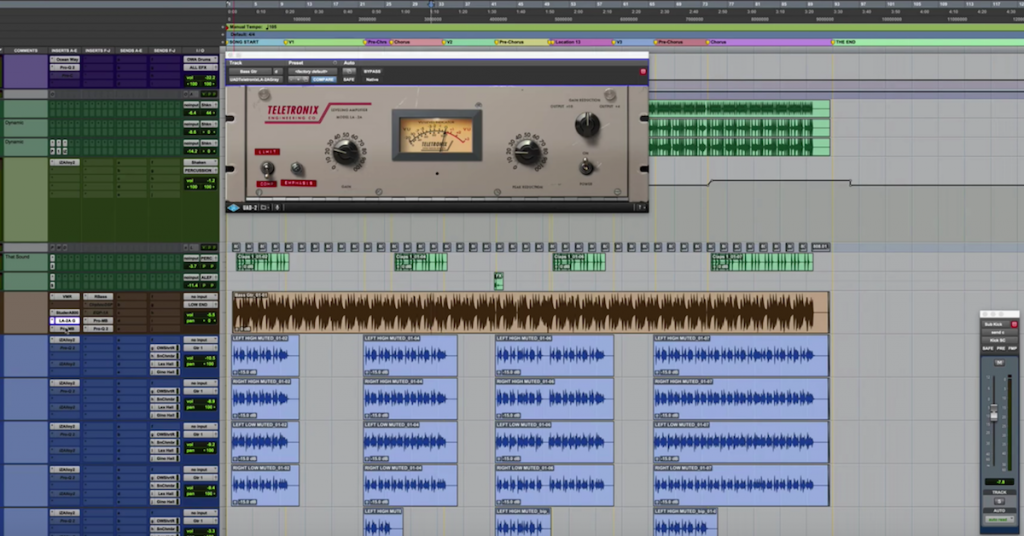Open the Pro-Q 2 insert on bass track
Viewport: 1024px width, 536px height.
[98, 328]
